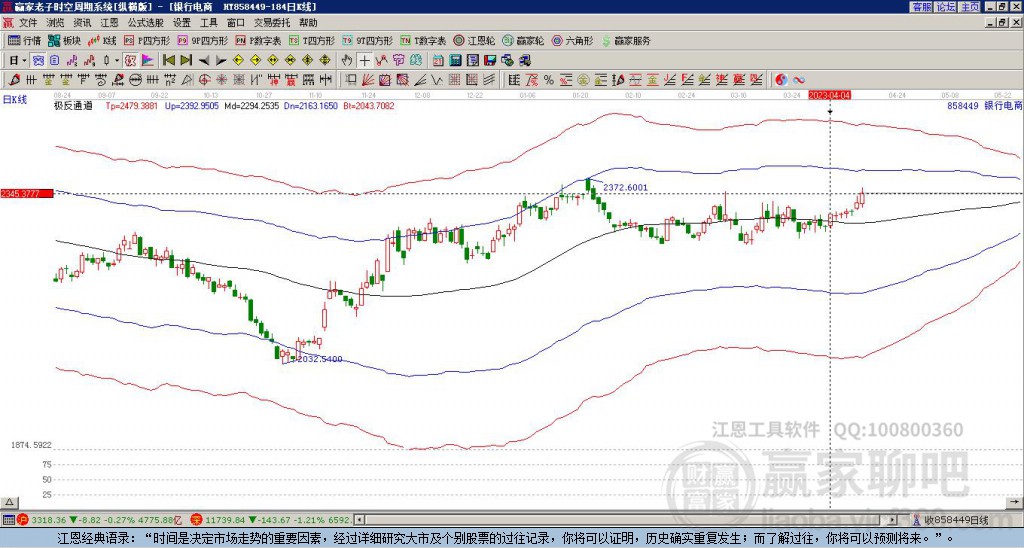Toggle the crosshair cursor tool

[364, 61]
